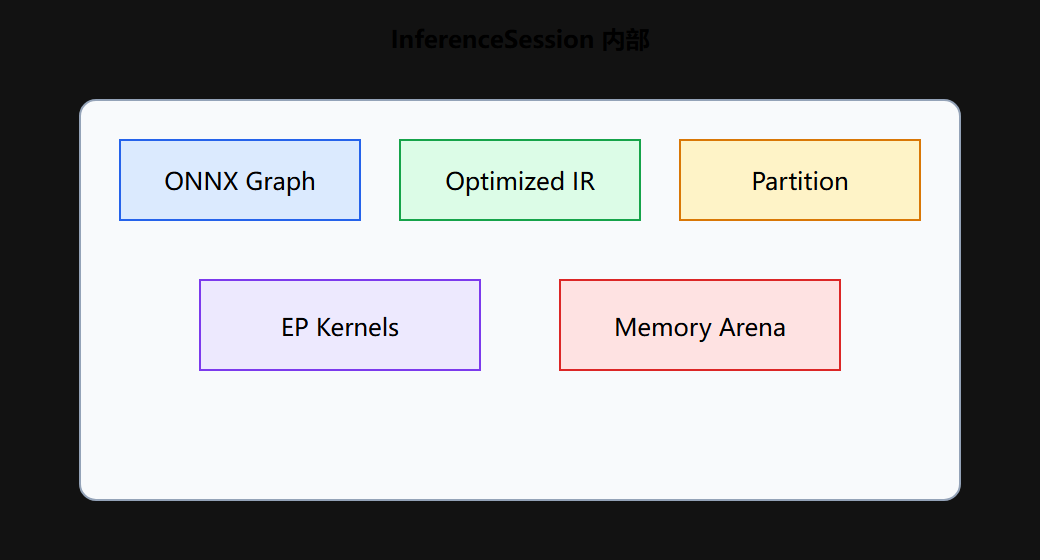The height and width of the screenshot is (560, 1040).
Task: Click the word InferenceSession in the title
Action: coord(493,40)
